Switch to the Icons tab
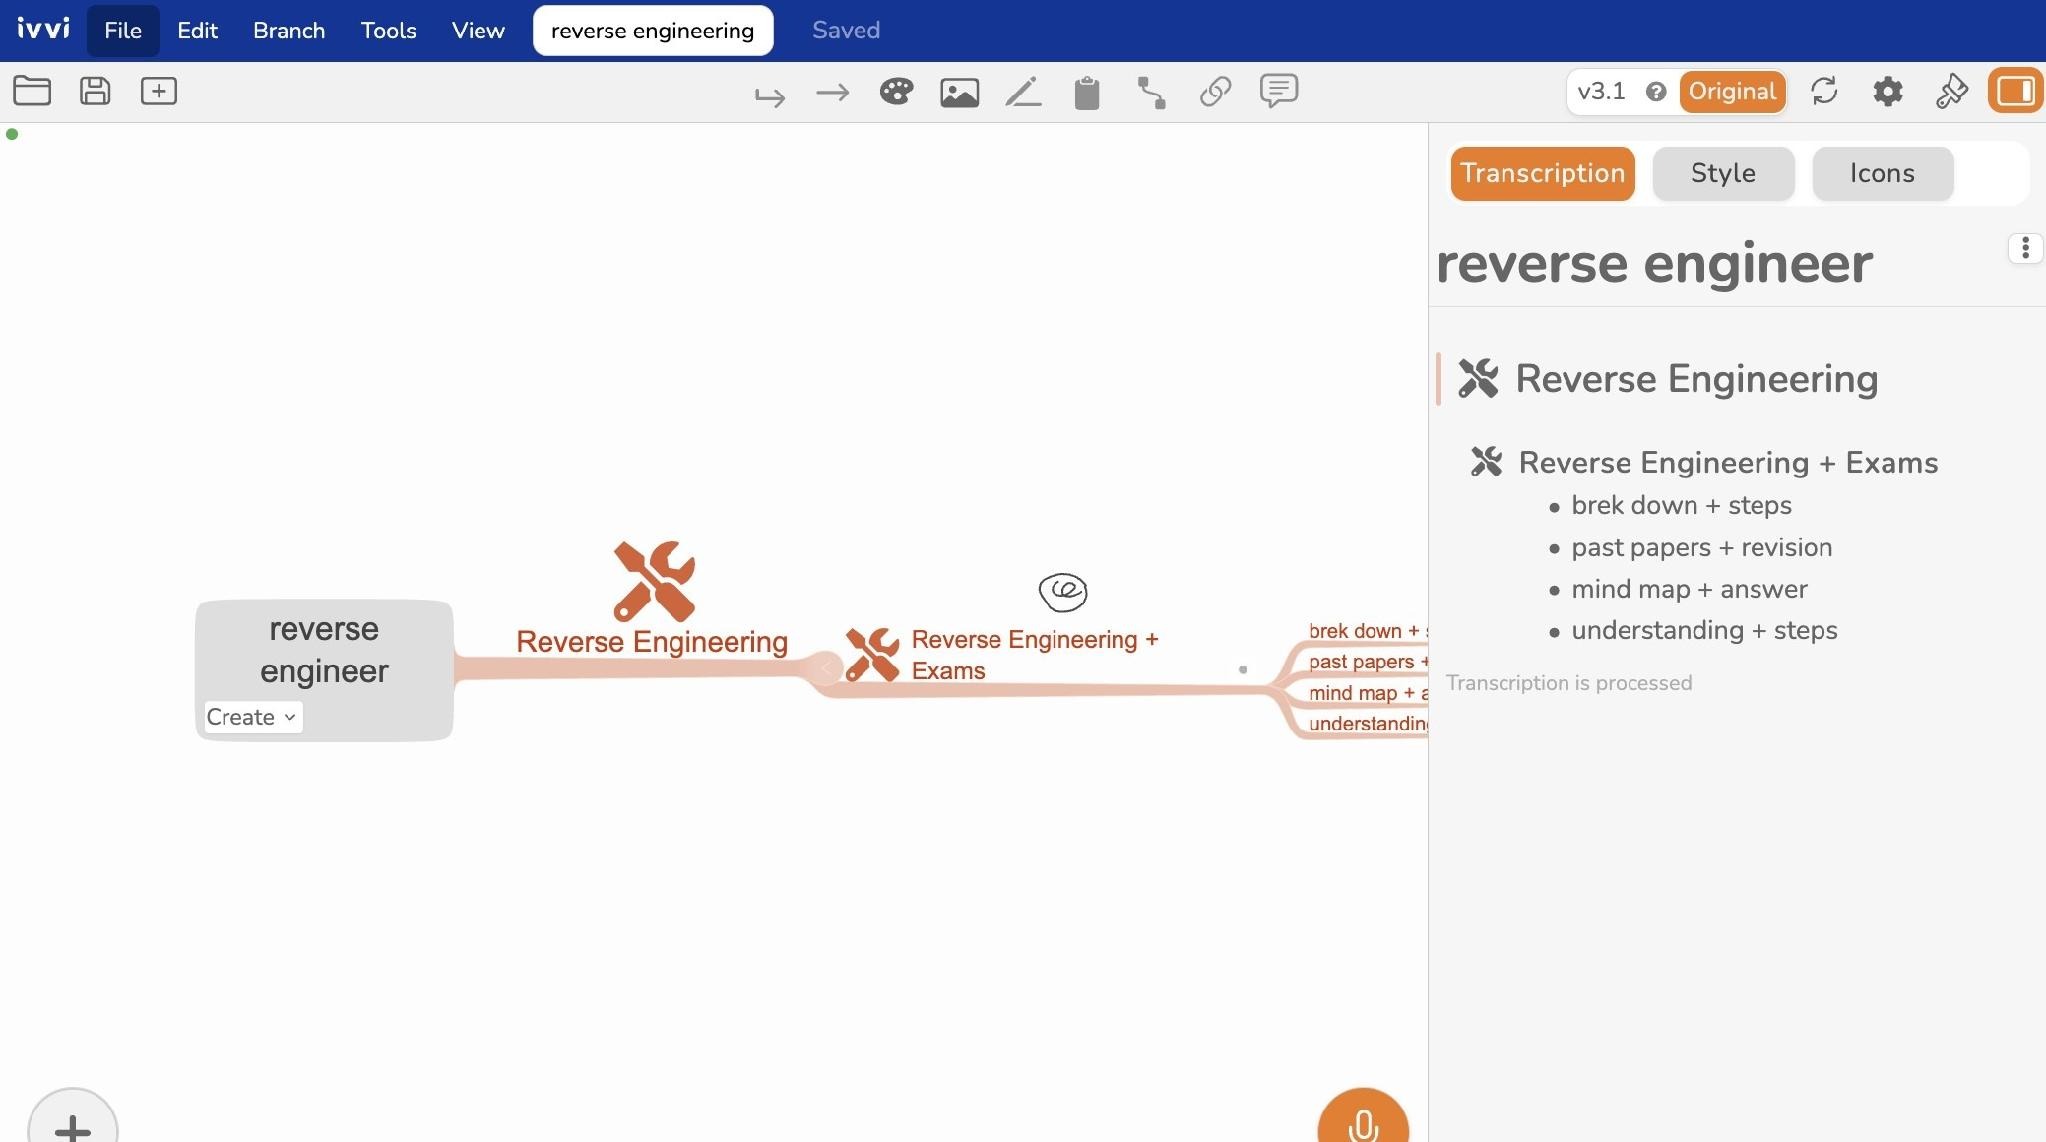Screen dimensions: 2046x1142 (1882, 173)
